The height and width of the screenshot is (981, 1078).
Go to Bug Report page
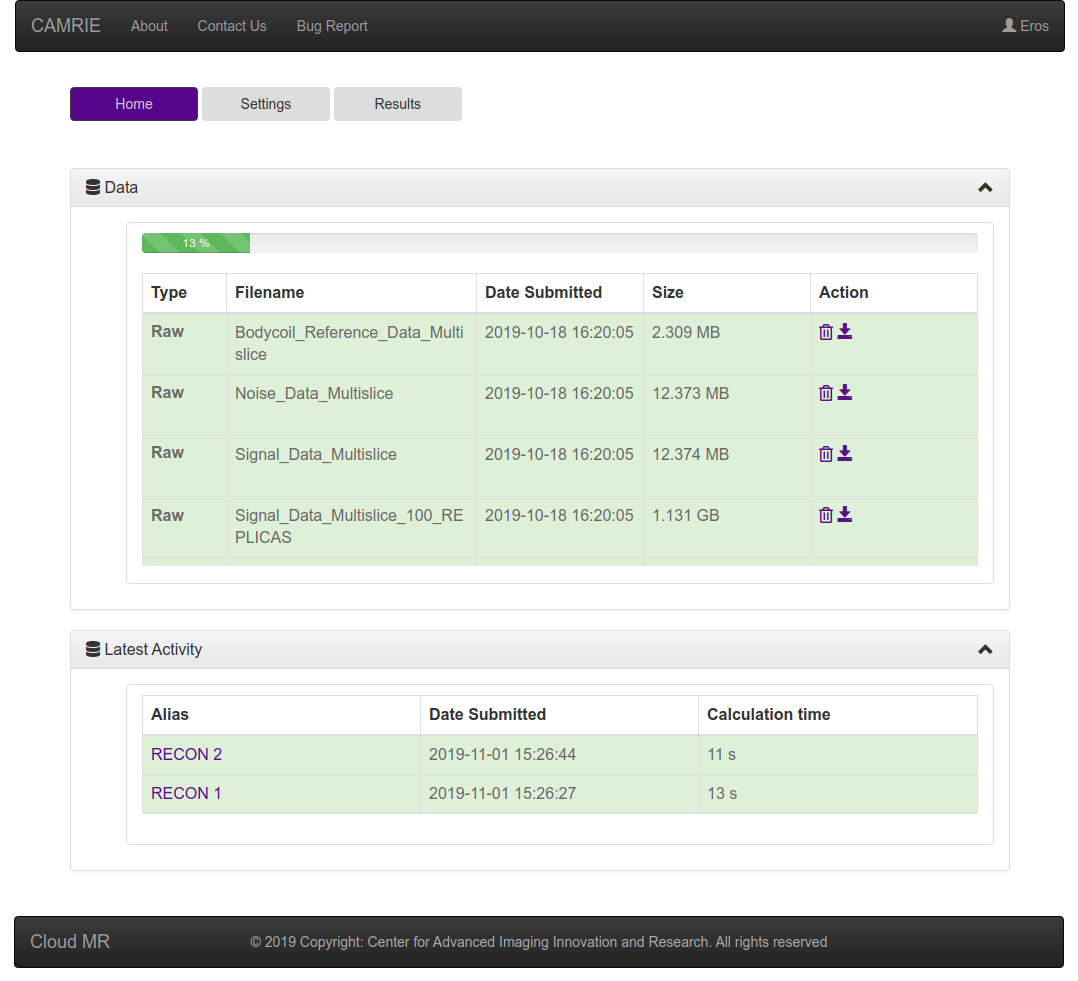(332, 26)
